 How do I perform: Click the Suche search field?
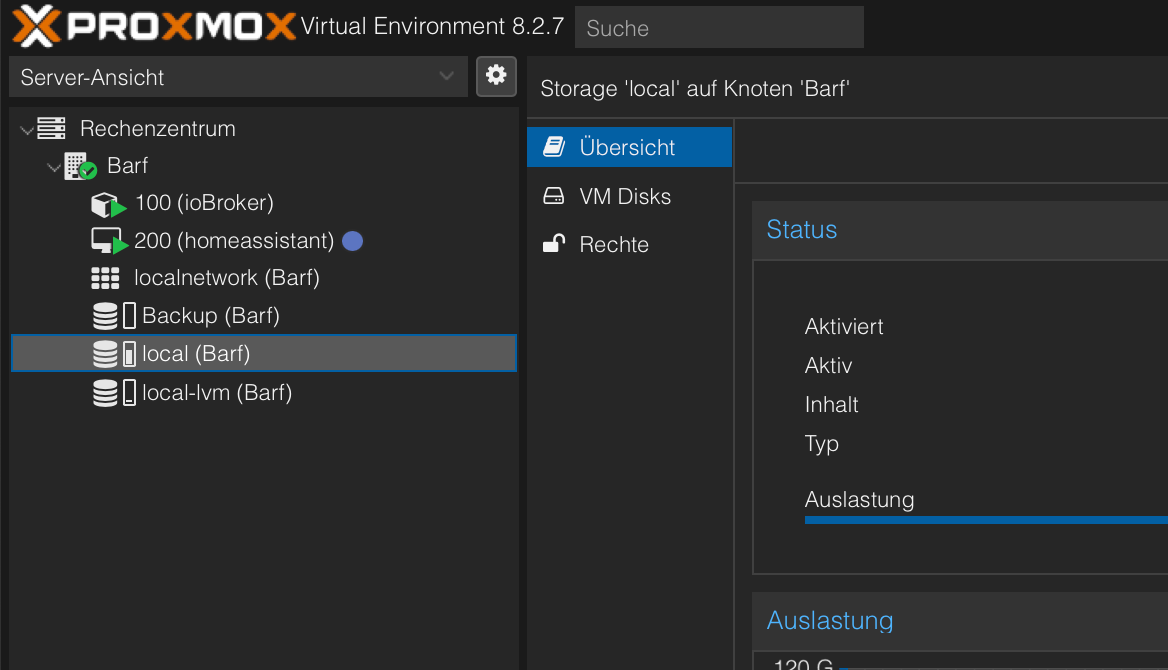click(x=718, y=28)
